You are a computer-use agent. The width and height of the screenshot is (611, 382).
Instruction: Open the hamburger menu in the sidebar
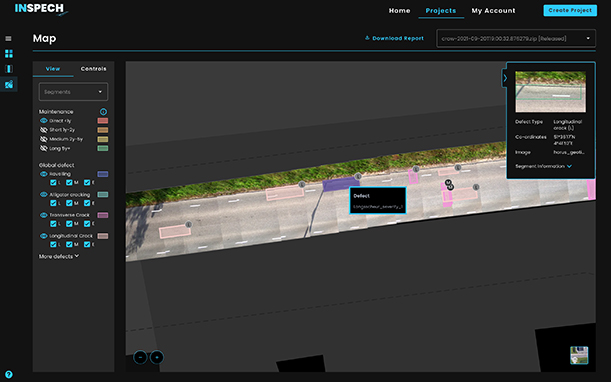(8, 38)
